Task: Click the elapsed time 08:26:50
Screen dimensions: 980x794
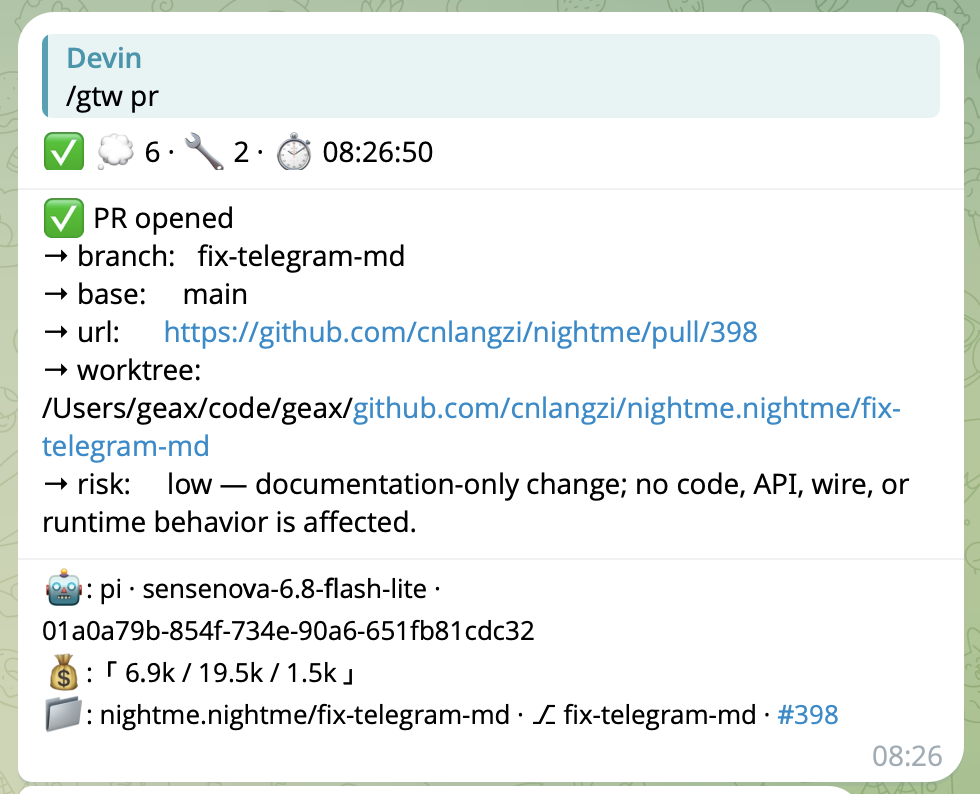Action: [378, 152]
